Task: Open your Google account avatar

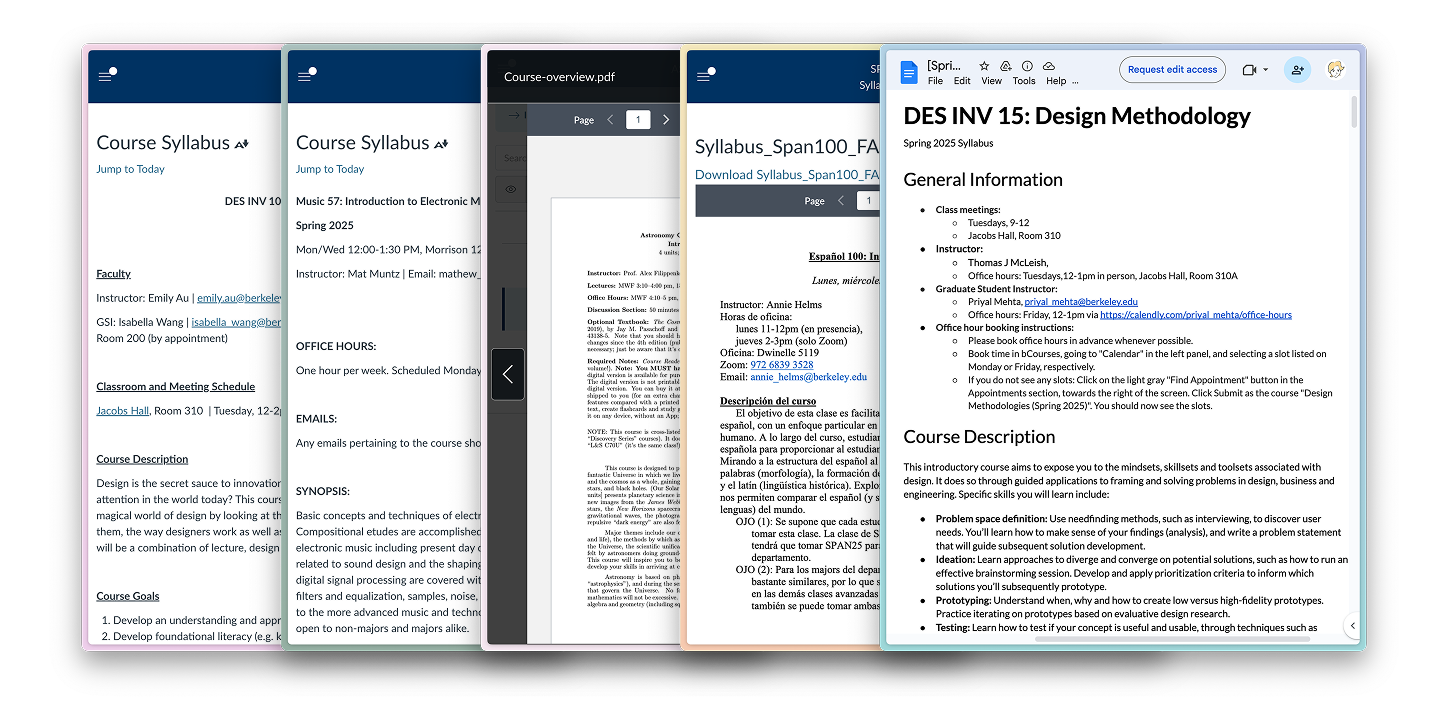Action: [1337, 69]
